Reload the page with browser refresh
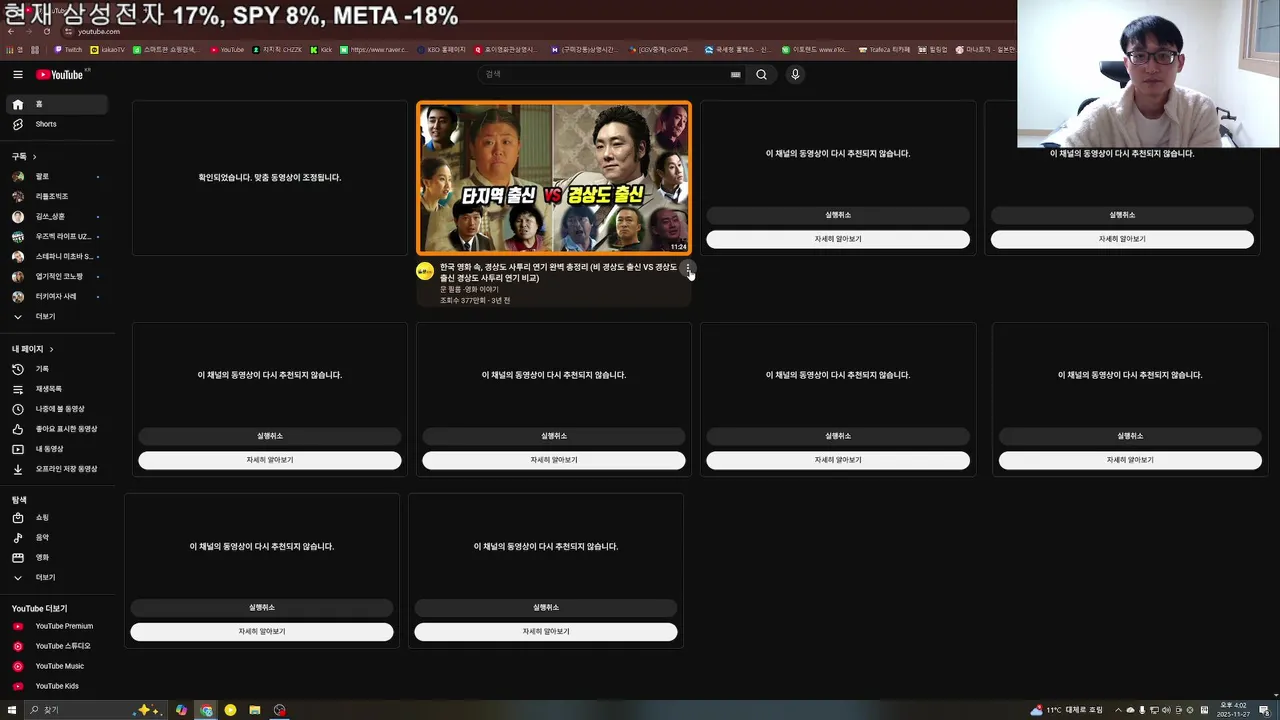Screen dimensions: 1280x720 [x=47, y=31]
